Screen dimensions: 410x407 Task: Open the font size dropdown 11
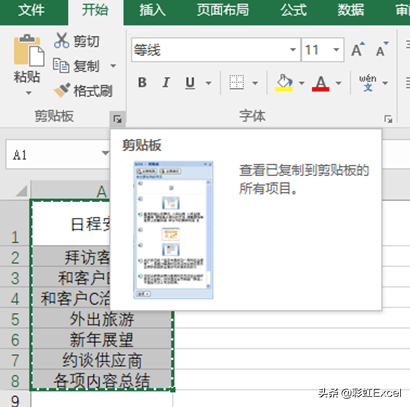pyautogui.click(x=336, y=50)
